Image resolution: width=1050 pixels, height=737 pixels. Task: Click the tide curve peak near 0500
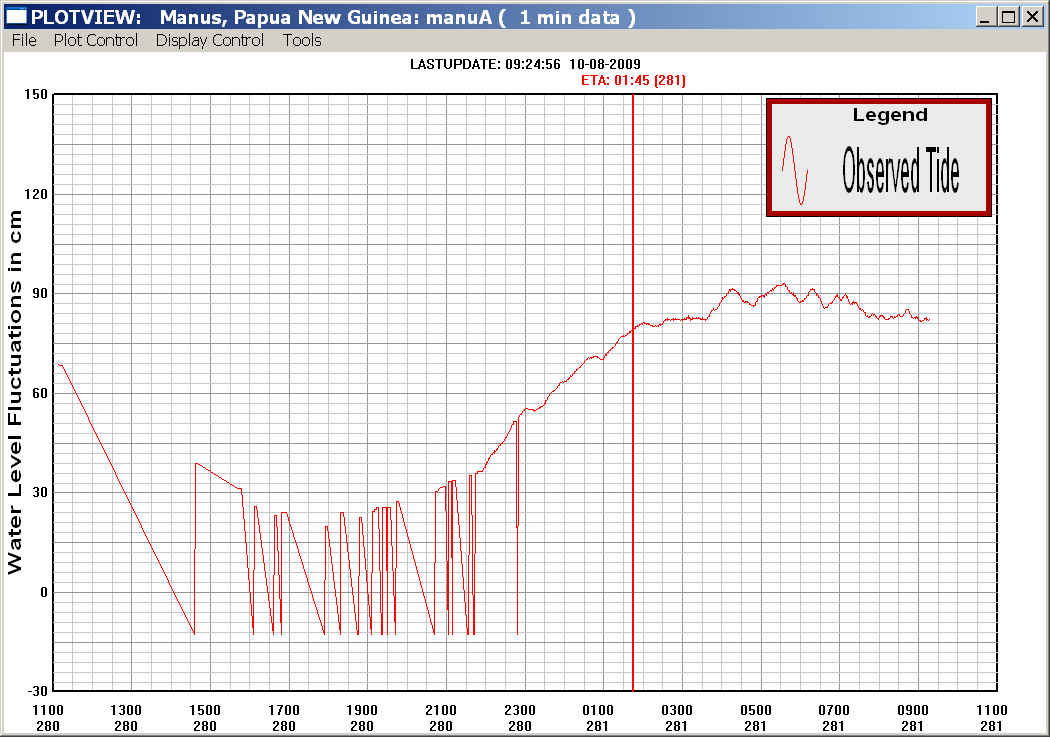point(781,284)
